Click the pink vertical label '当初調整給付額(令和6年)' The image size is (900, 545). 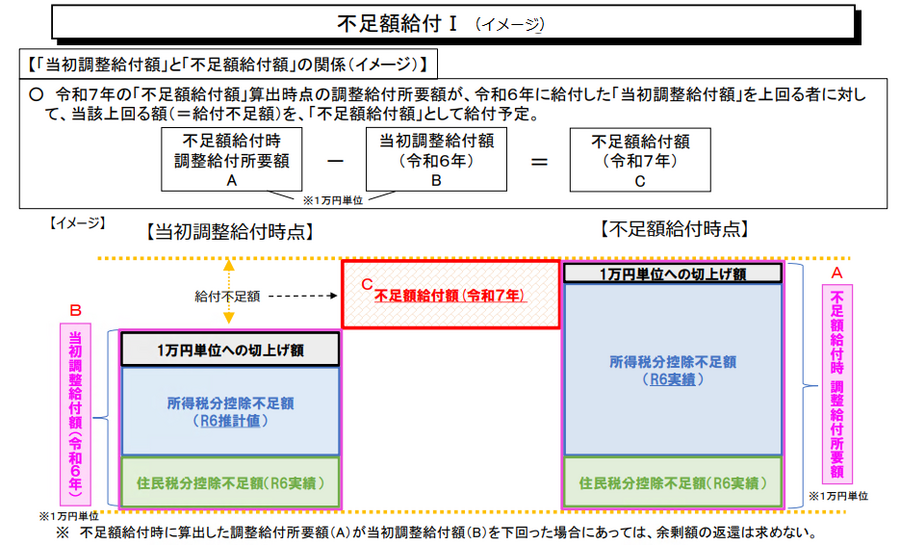pos(75,414)
